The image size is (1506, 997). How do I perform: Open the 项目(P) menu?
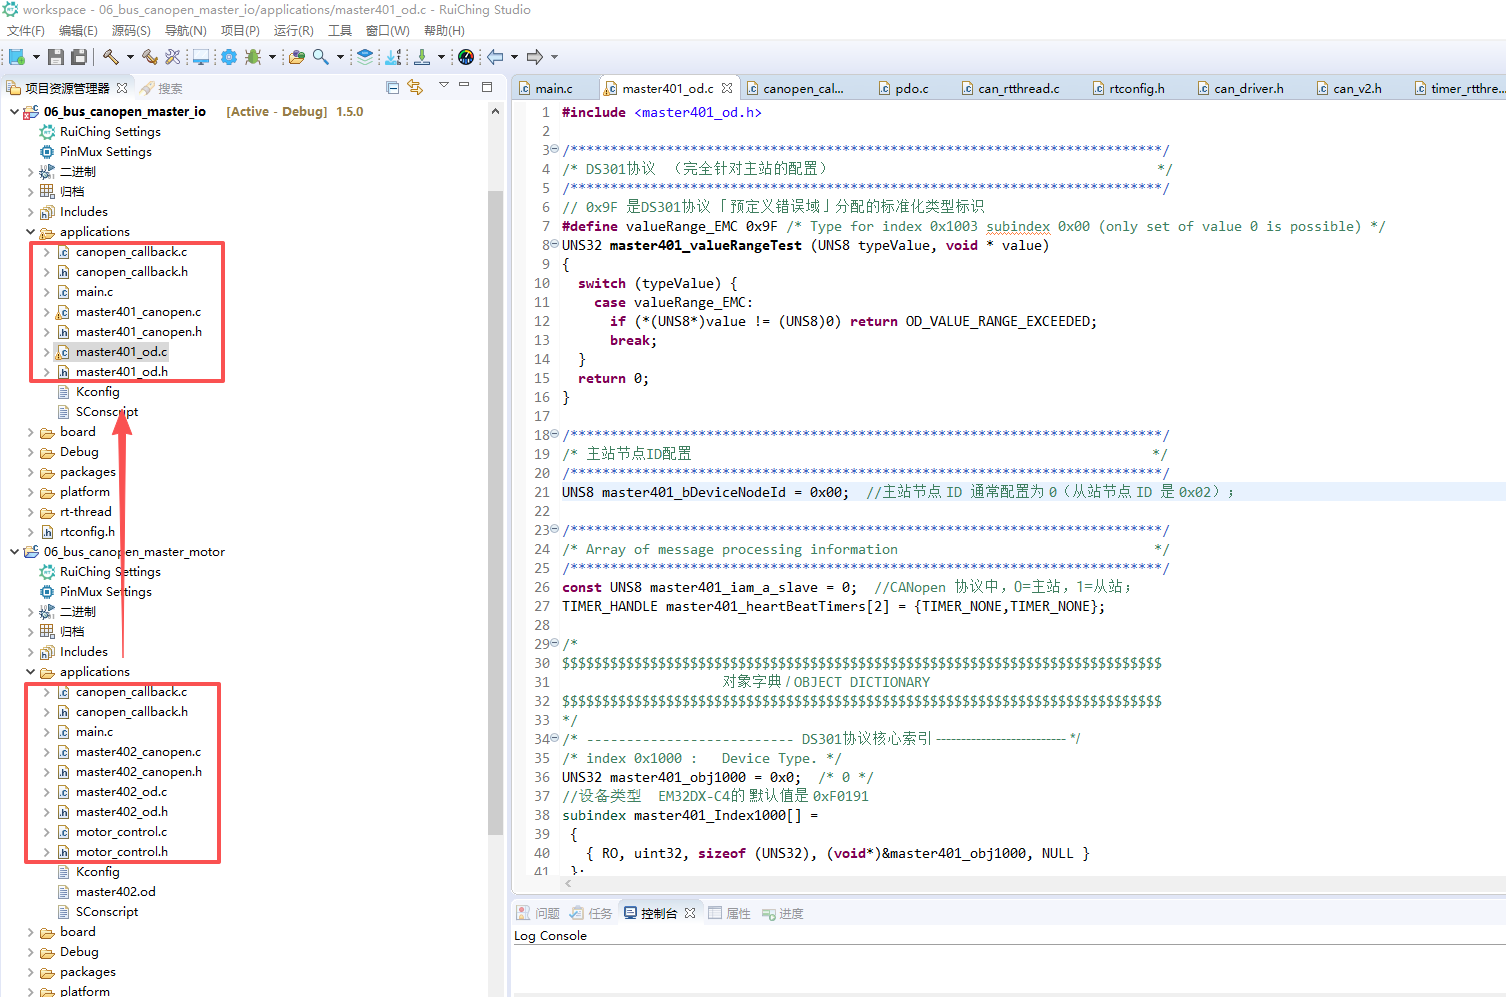(x=240, y=31)
